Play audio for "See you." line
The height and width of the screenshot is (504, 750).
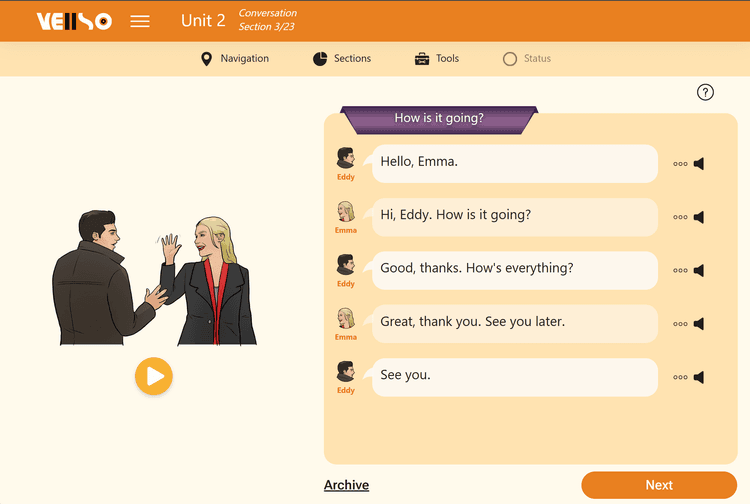699,377
